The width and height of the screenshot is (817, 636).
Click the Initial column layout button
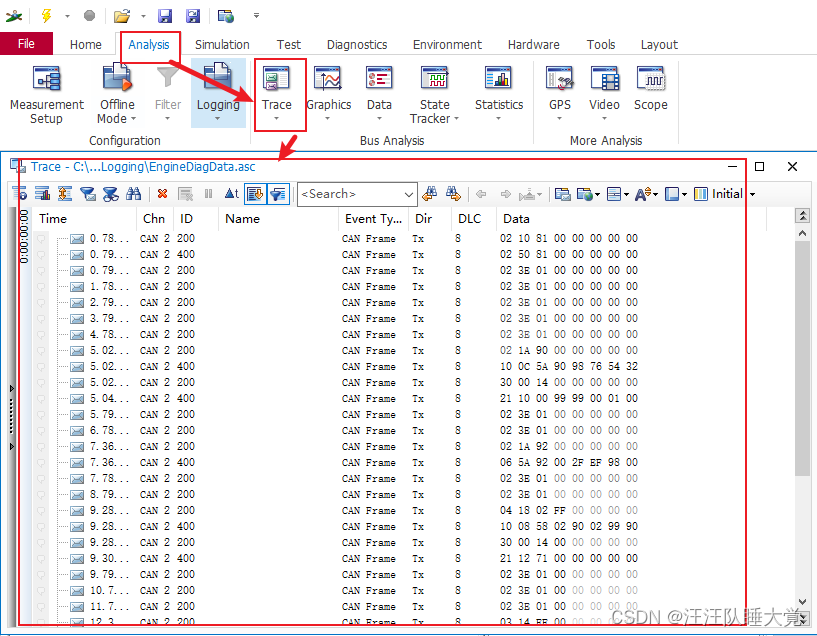tap(719, 194)
